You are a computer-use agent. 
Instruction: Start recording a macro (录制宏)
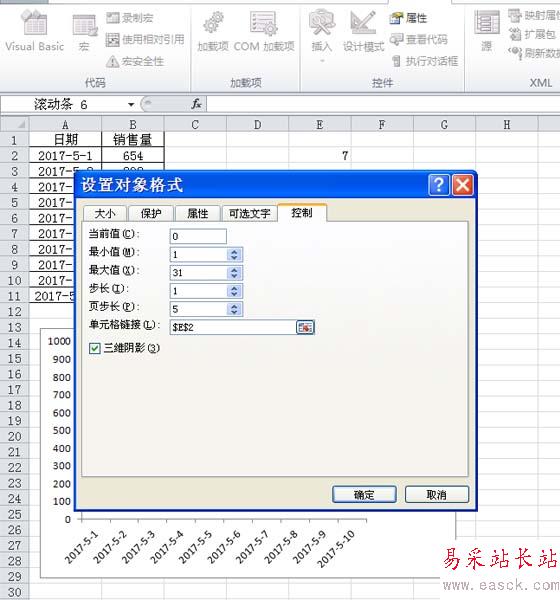pyautogui.click(x=130, y=18)
